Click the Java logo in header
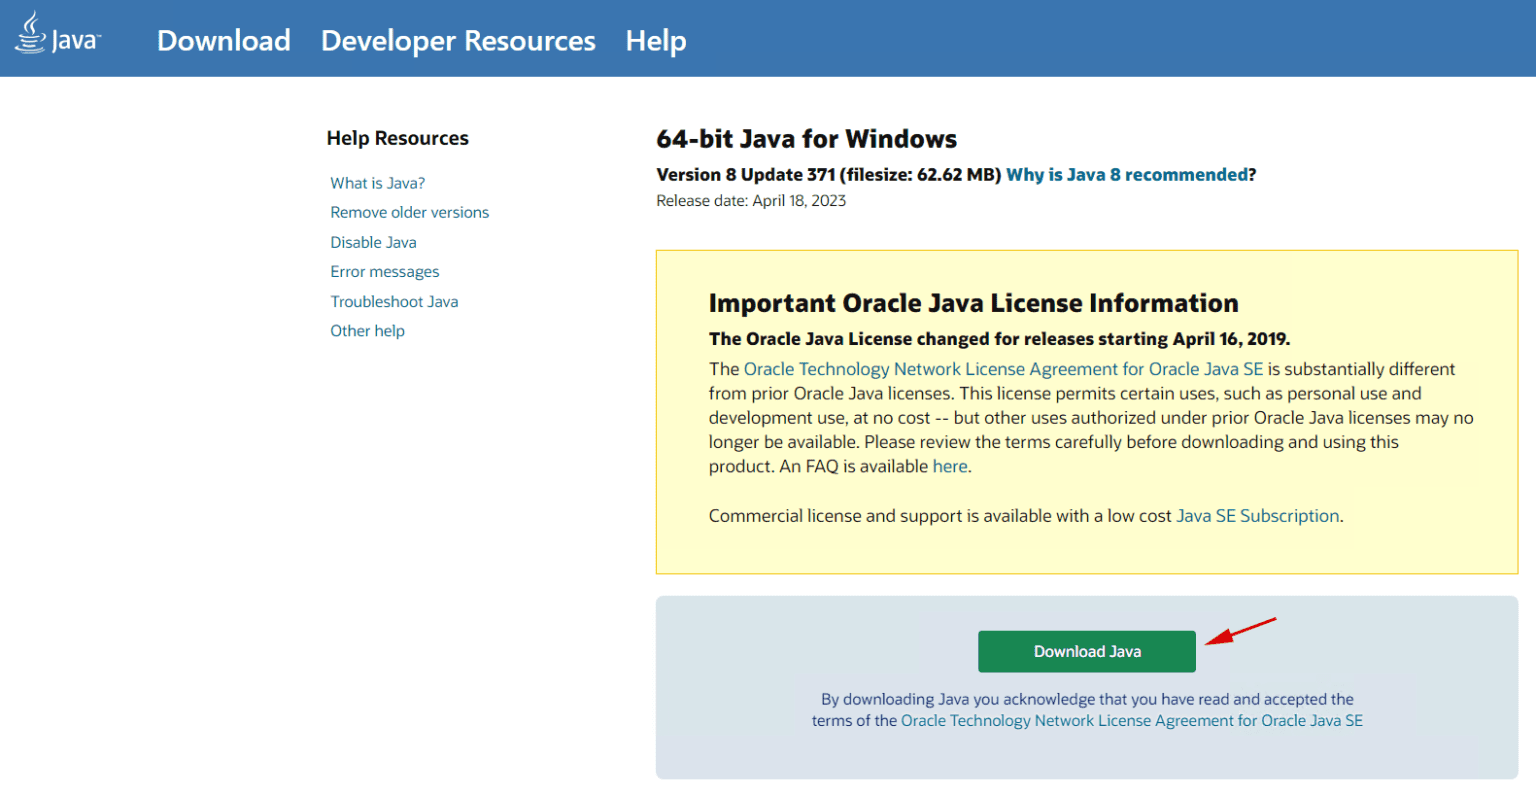Screen dimensions: 1536x794 pos(57,35)
